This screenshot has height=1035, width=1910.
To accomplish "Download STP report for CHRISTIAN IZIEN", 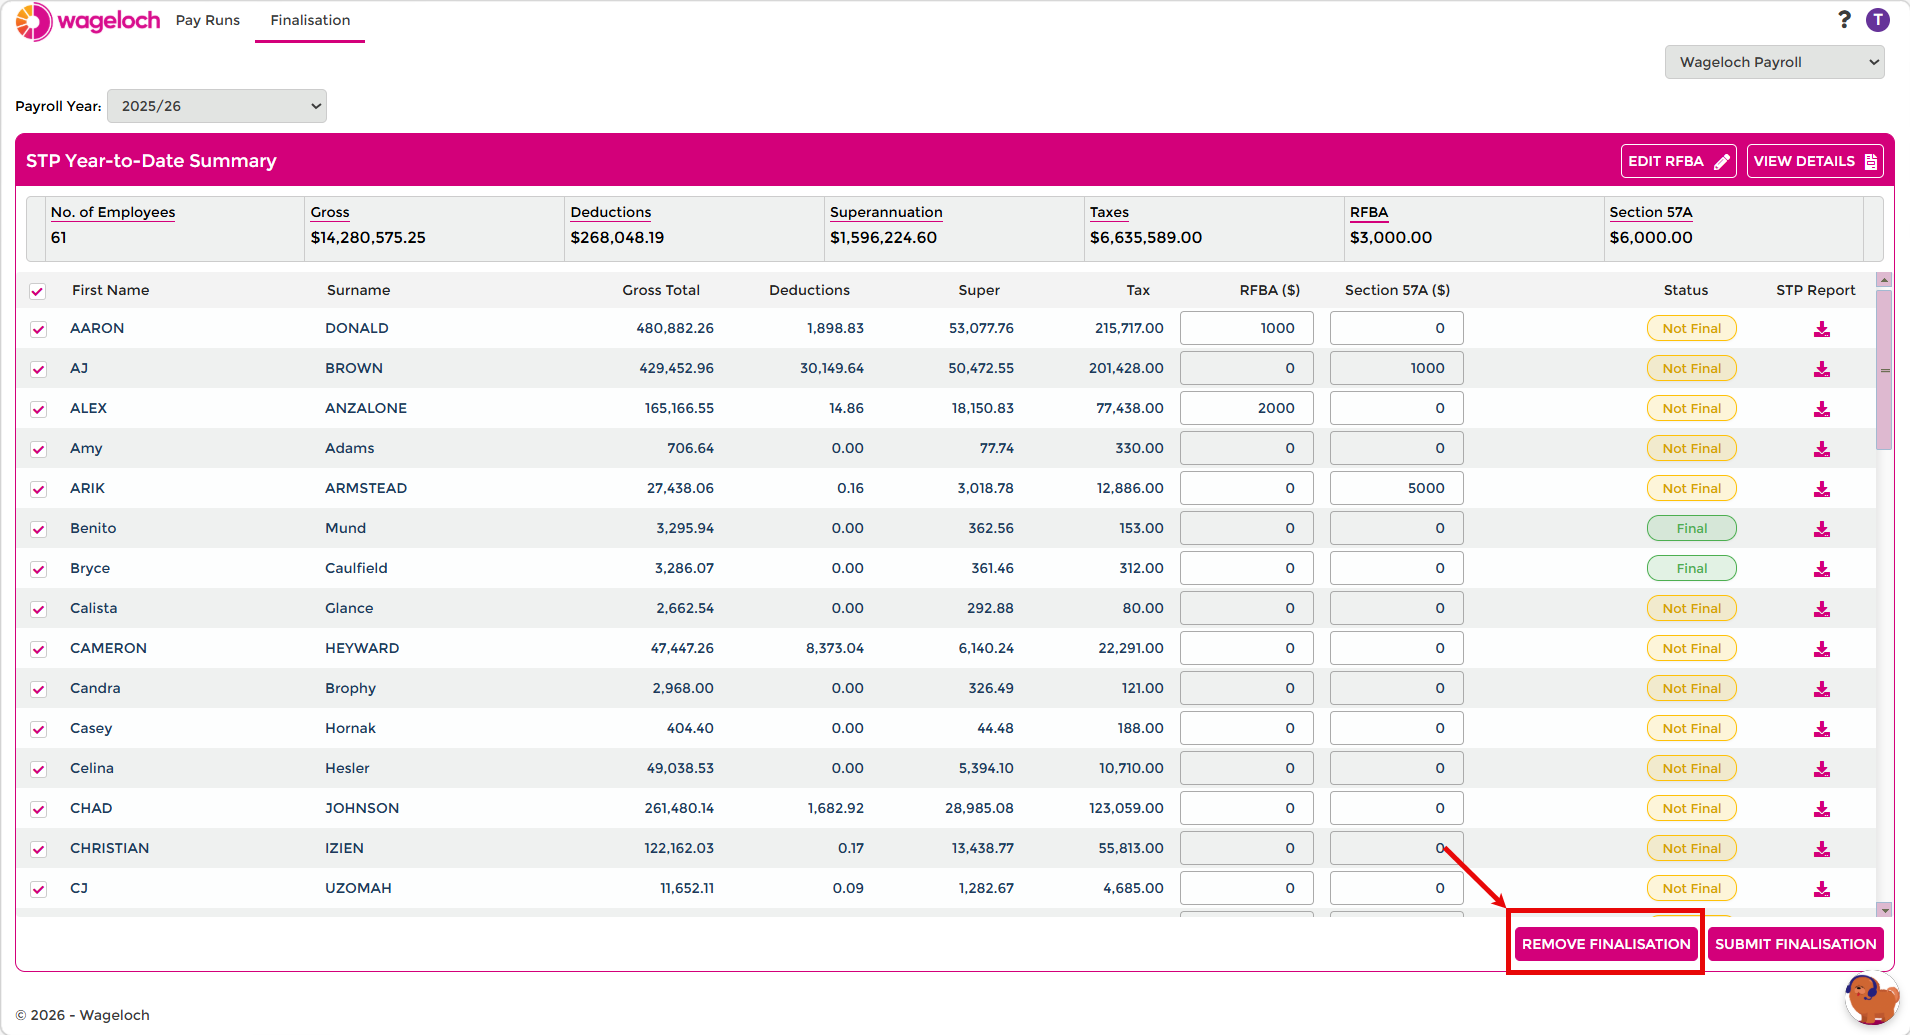I will click(x=1822, y=849).
